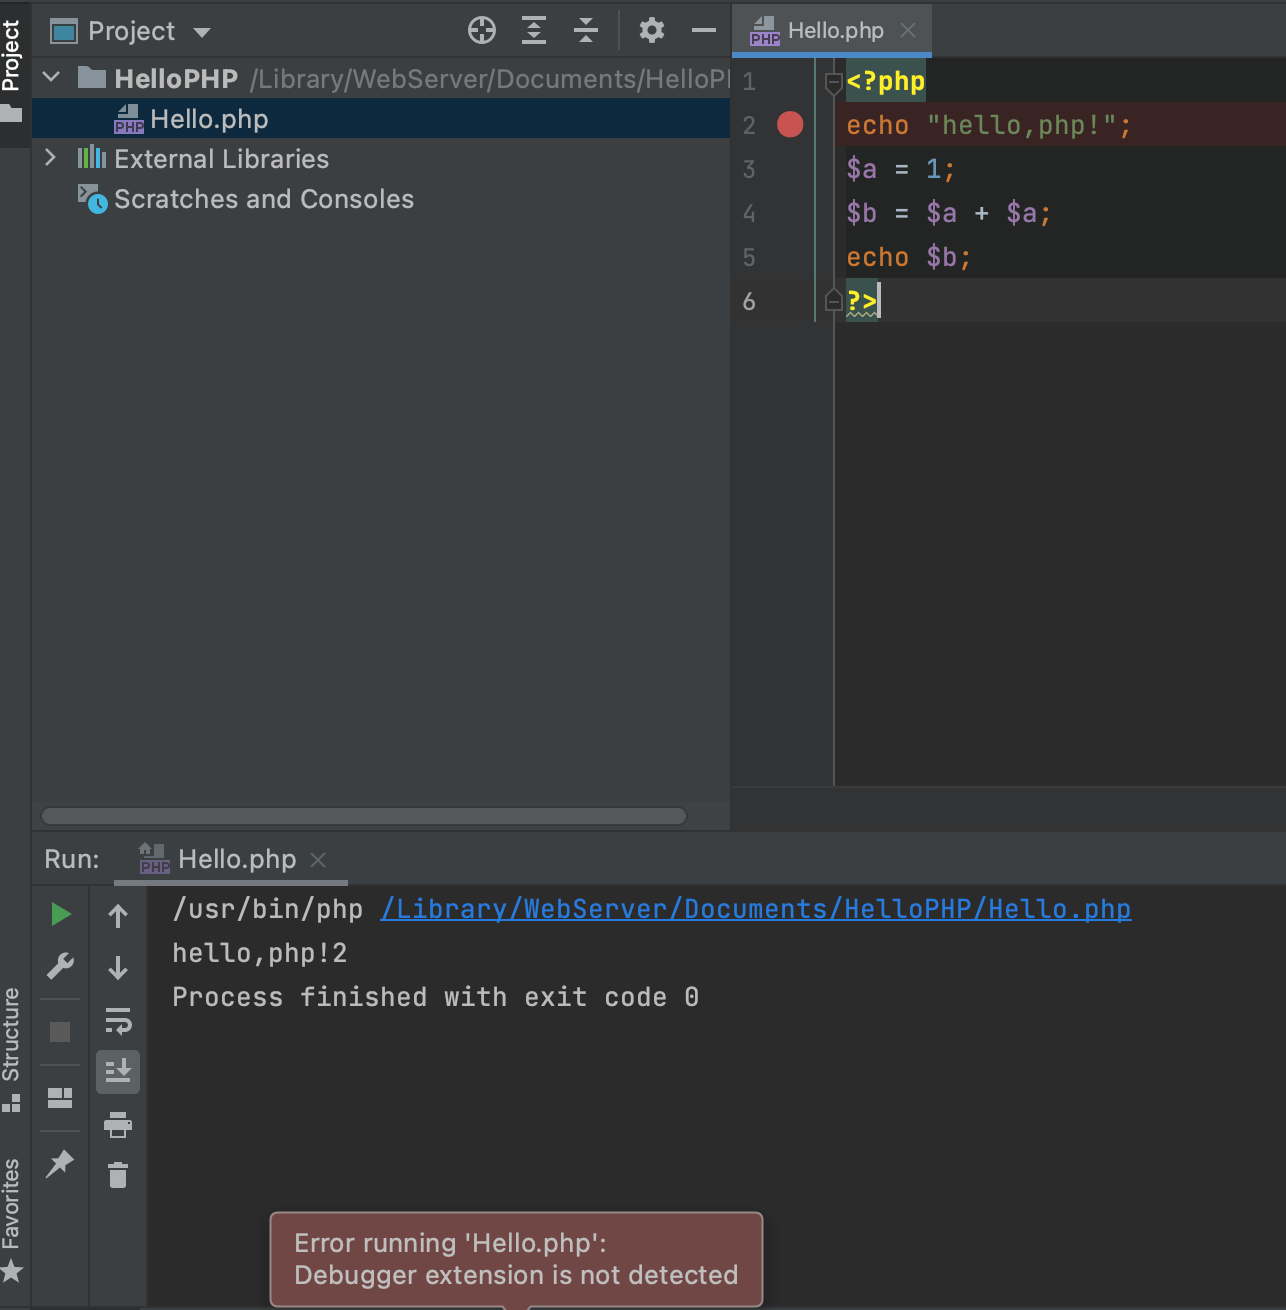Toggle scroll to end of console
The image size is (1286, 1310).
point(118,1071)
